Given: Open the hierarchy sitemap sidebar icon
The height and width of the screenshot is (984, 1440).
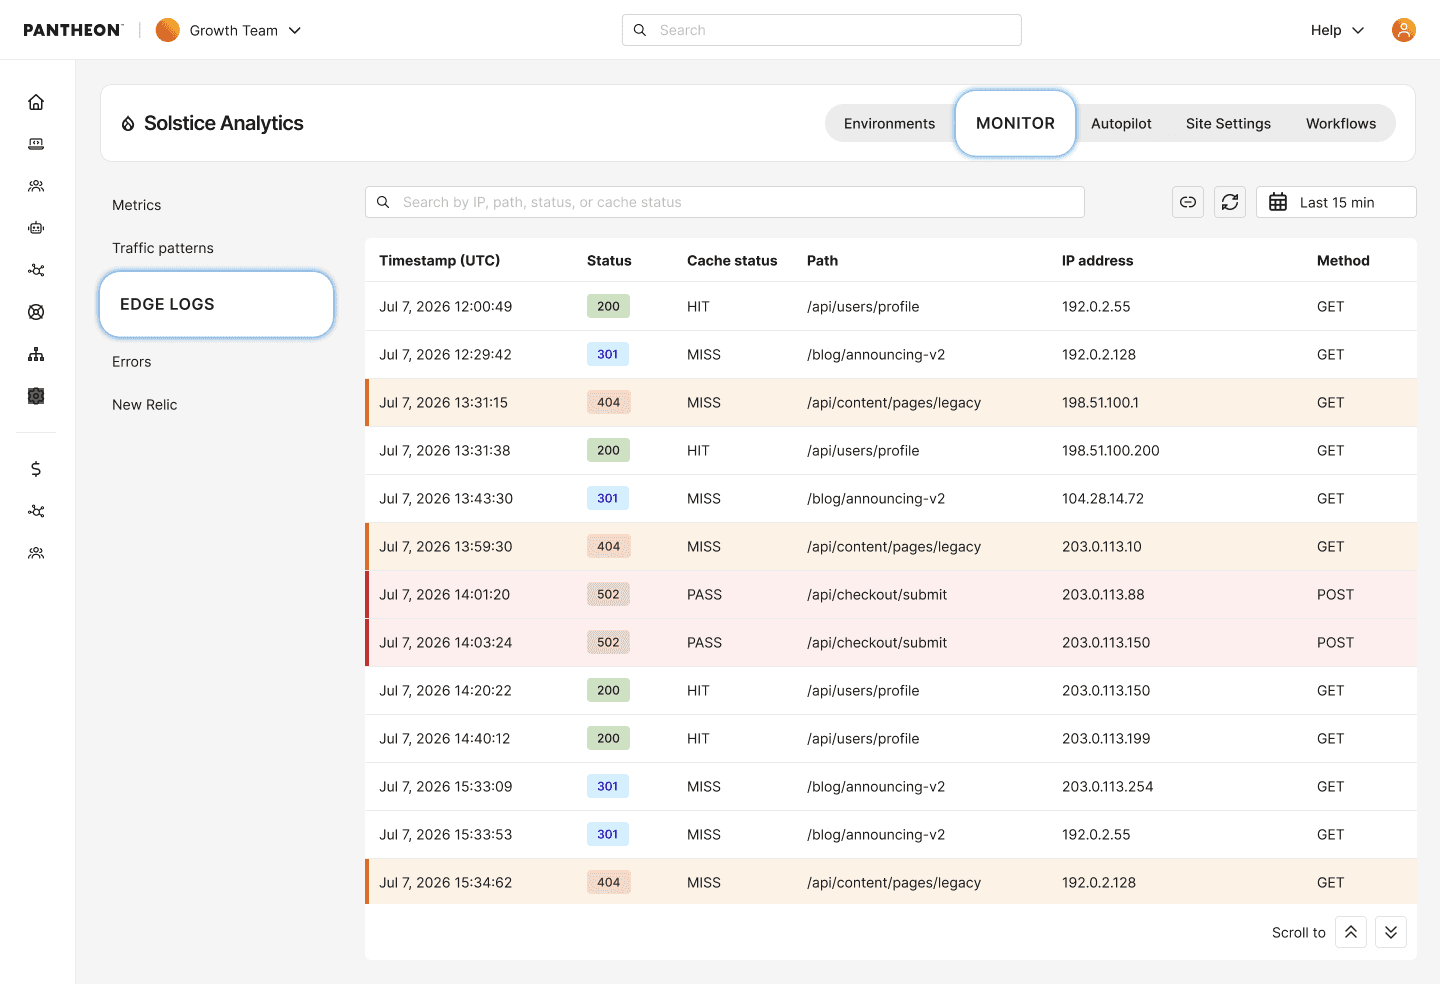Looking at the screenshot, I should [x=36, y=354].
